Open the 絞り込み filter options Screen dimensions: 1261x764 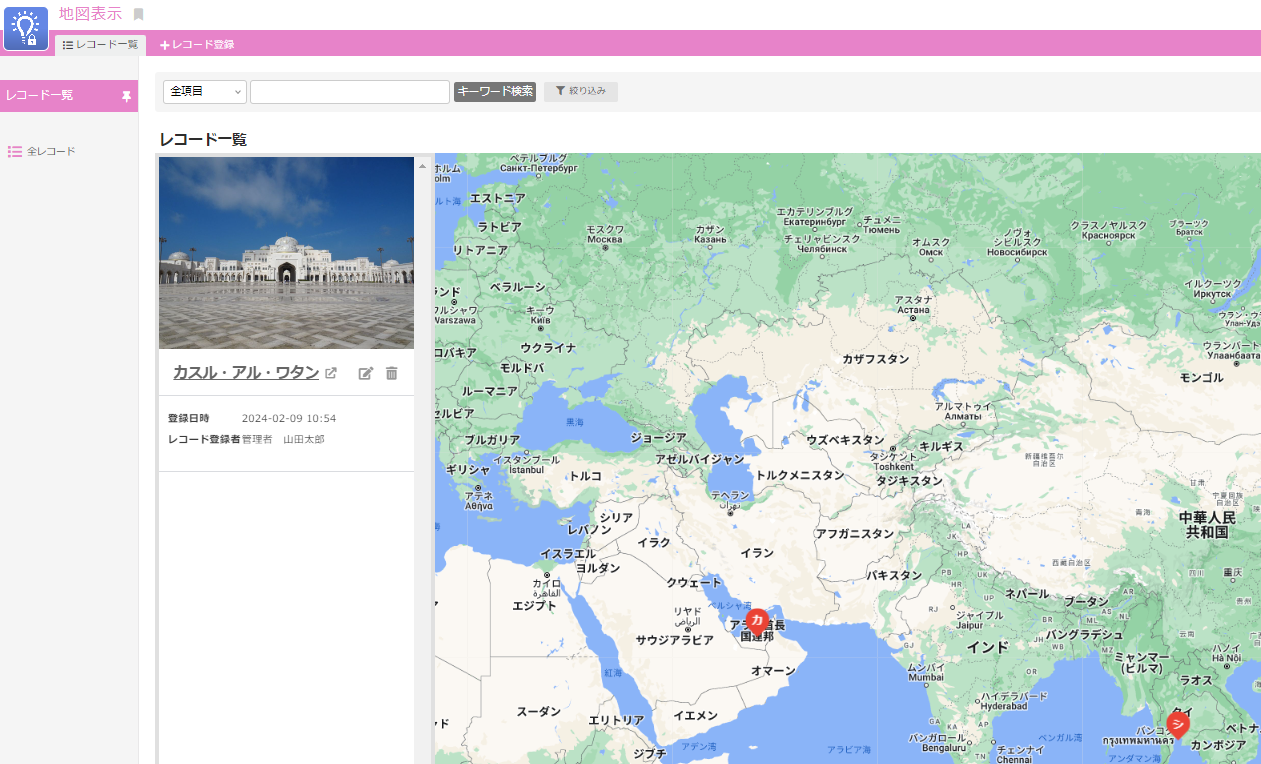[580, 92]
